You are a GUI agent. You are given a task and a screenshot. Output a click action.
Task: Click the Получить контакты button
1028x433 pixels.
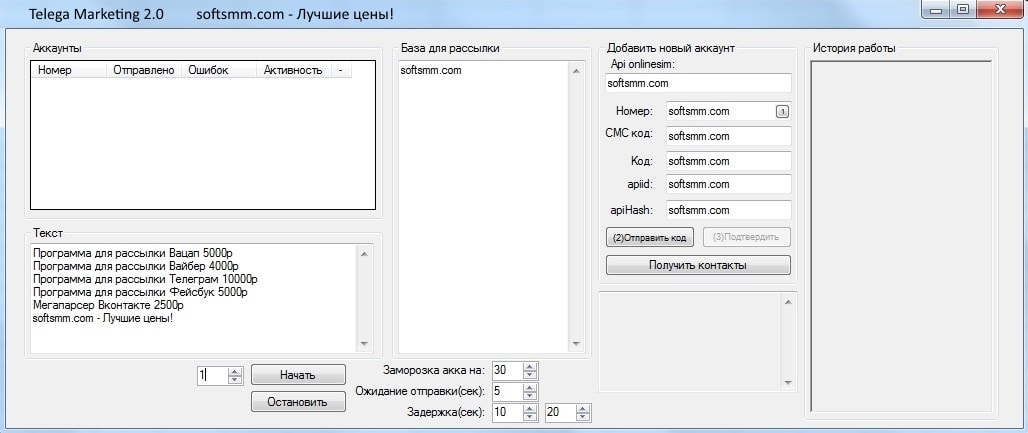point(698,265)
